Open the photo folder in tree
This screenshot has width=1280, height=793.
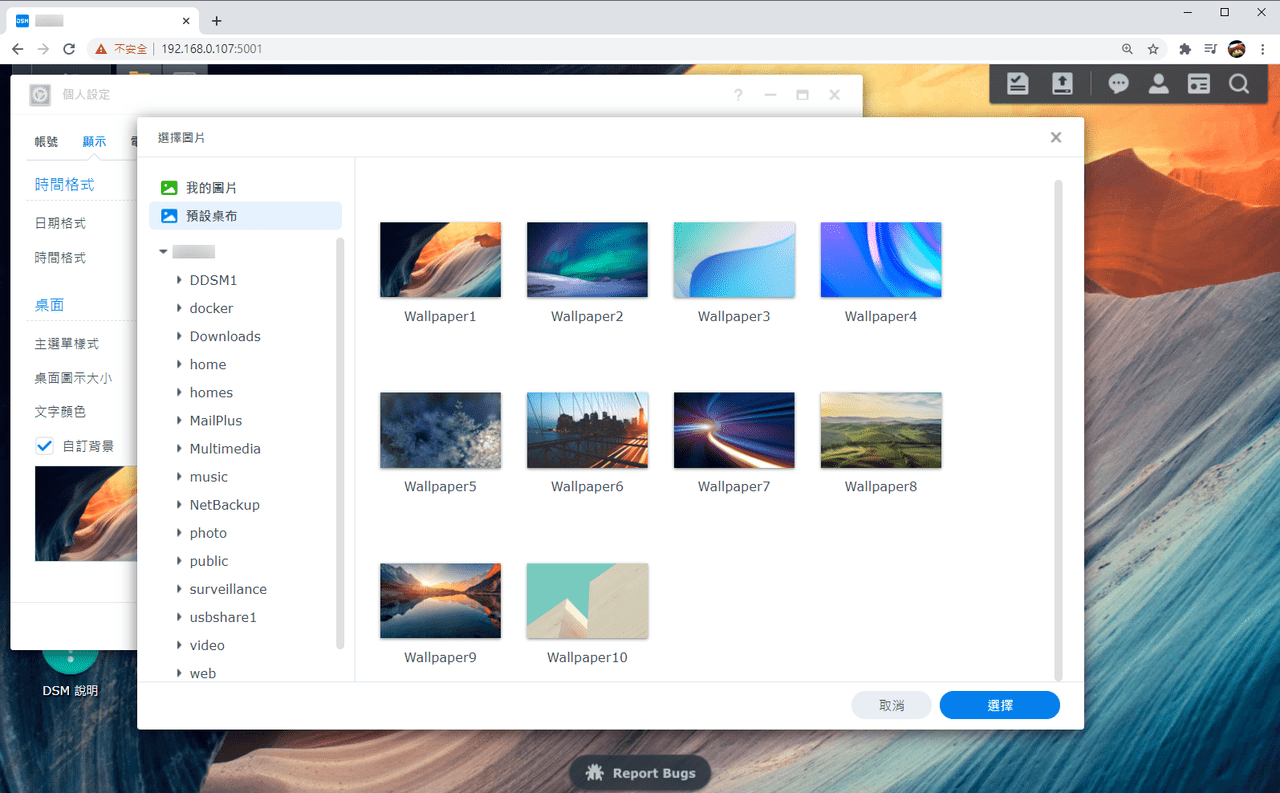[208, 533]
